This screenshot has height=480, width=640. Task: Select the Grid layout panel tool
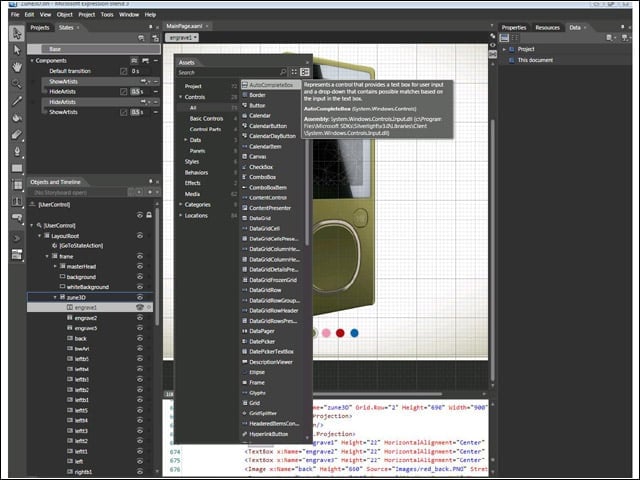coord(17,185)
